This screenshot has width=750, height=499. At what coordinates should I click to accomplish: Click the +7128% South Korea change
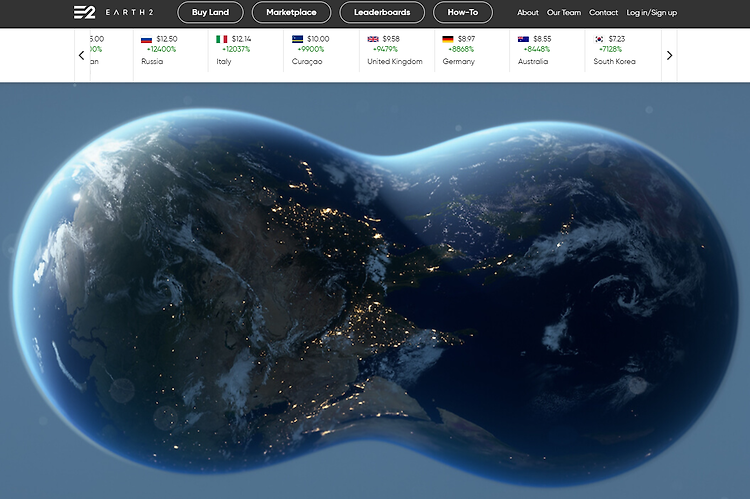click(611, 49)
